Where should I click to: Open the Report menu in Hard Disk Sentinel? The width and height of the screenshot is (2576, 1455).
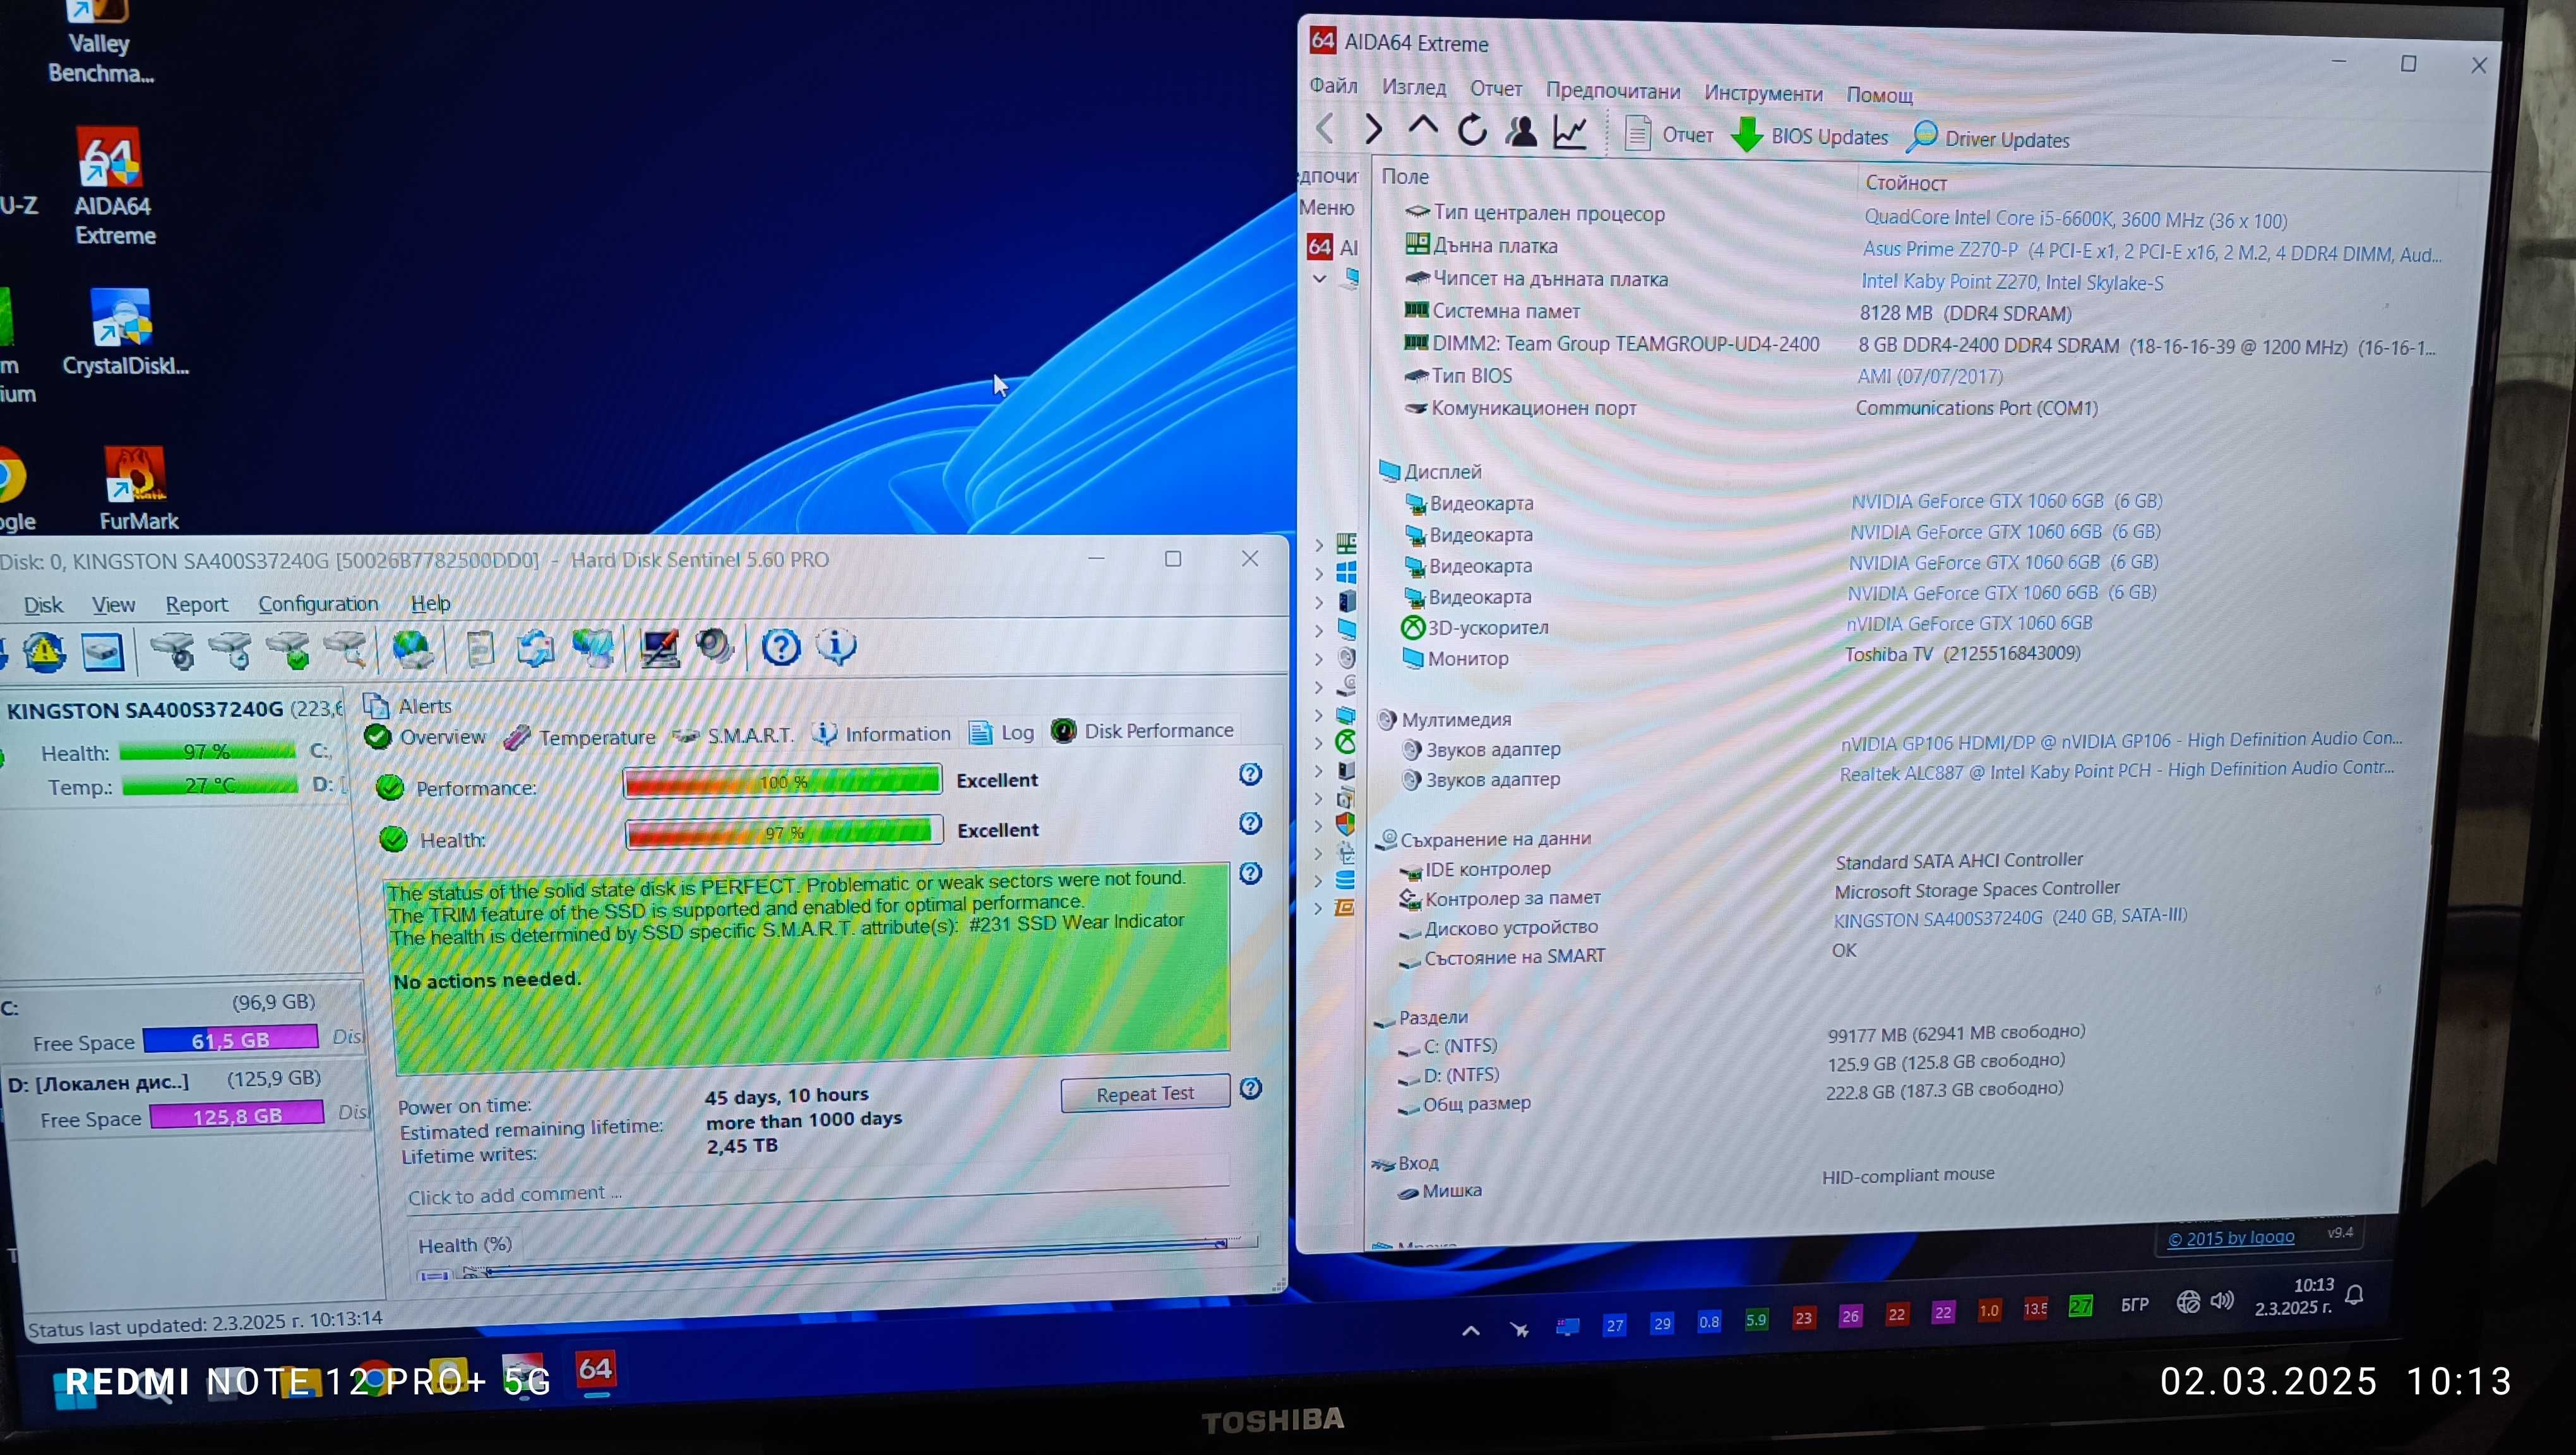click(x=196, y=604)
